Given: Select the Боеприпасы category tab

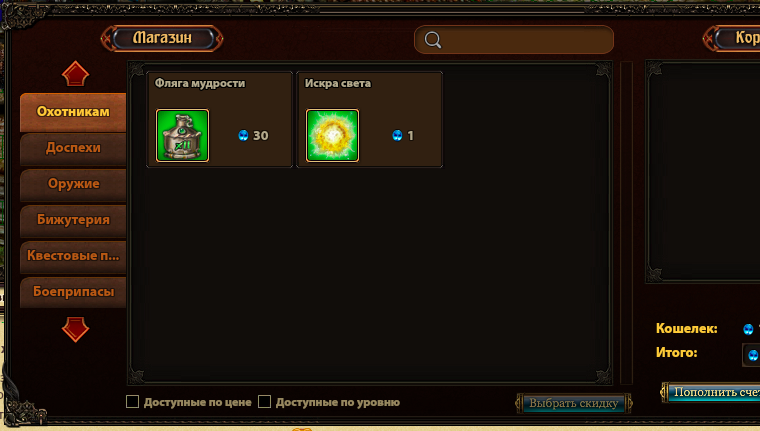Looking at the screenshot, I should click(x=73, y=292).
